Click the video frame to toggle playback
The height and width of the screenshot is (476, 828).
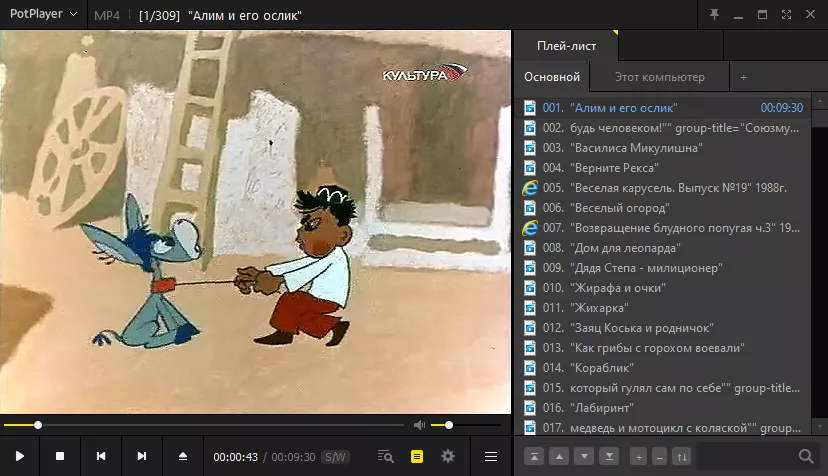(255, 222)
